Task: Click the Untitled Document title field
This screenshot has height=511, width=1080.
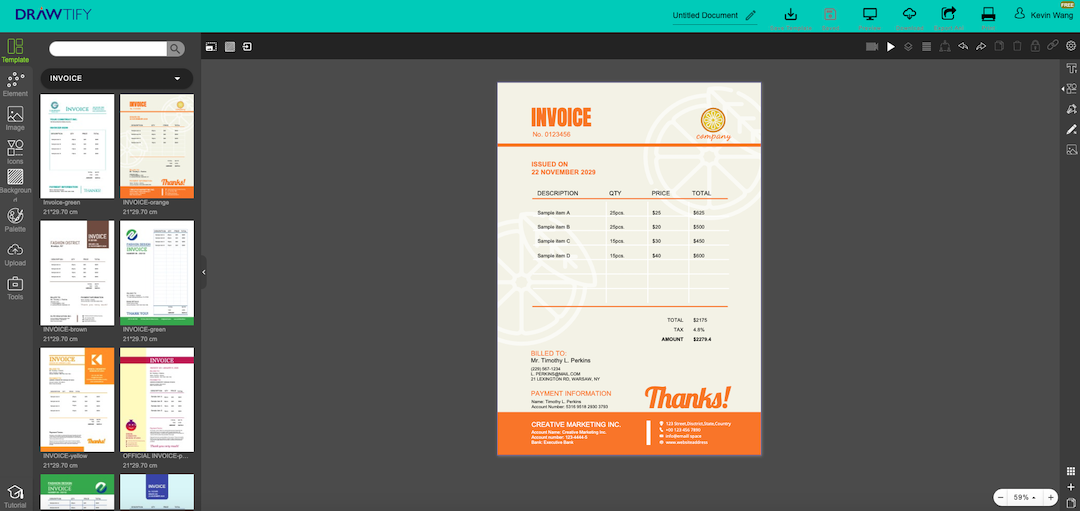Action: [x=705, y=15]
